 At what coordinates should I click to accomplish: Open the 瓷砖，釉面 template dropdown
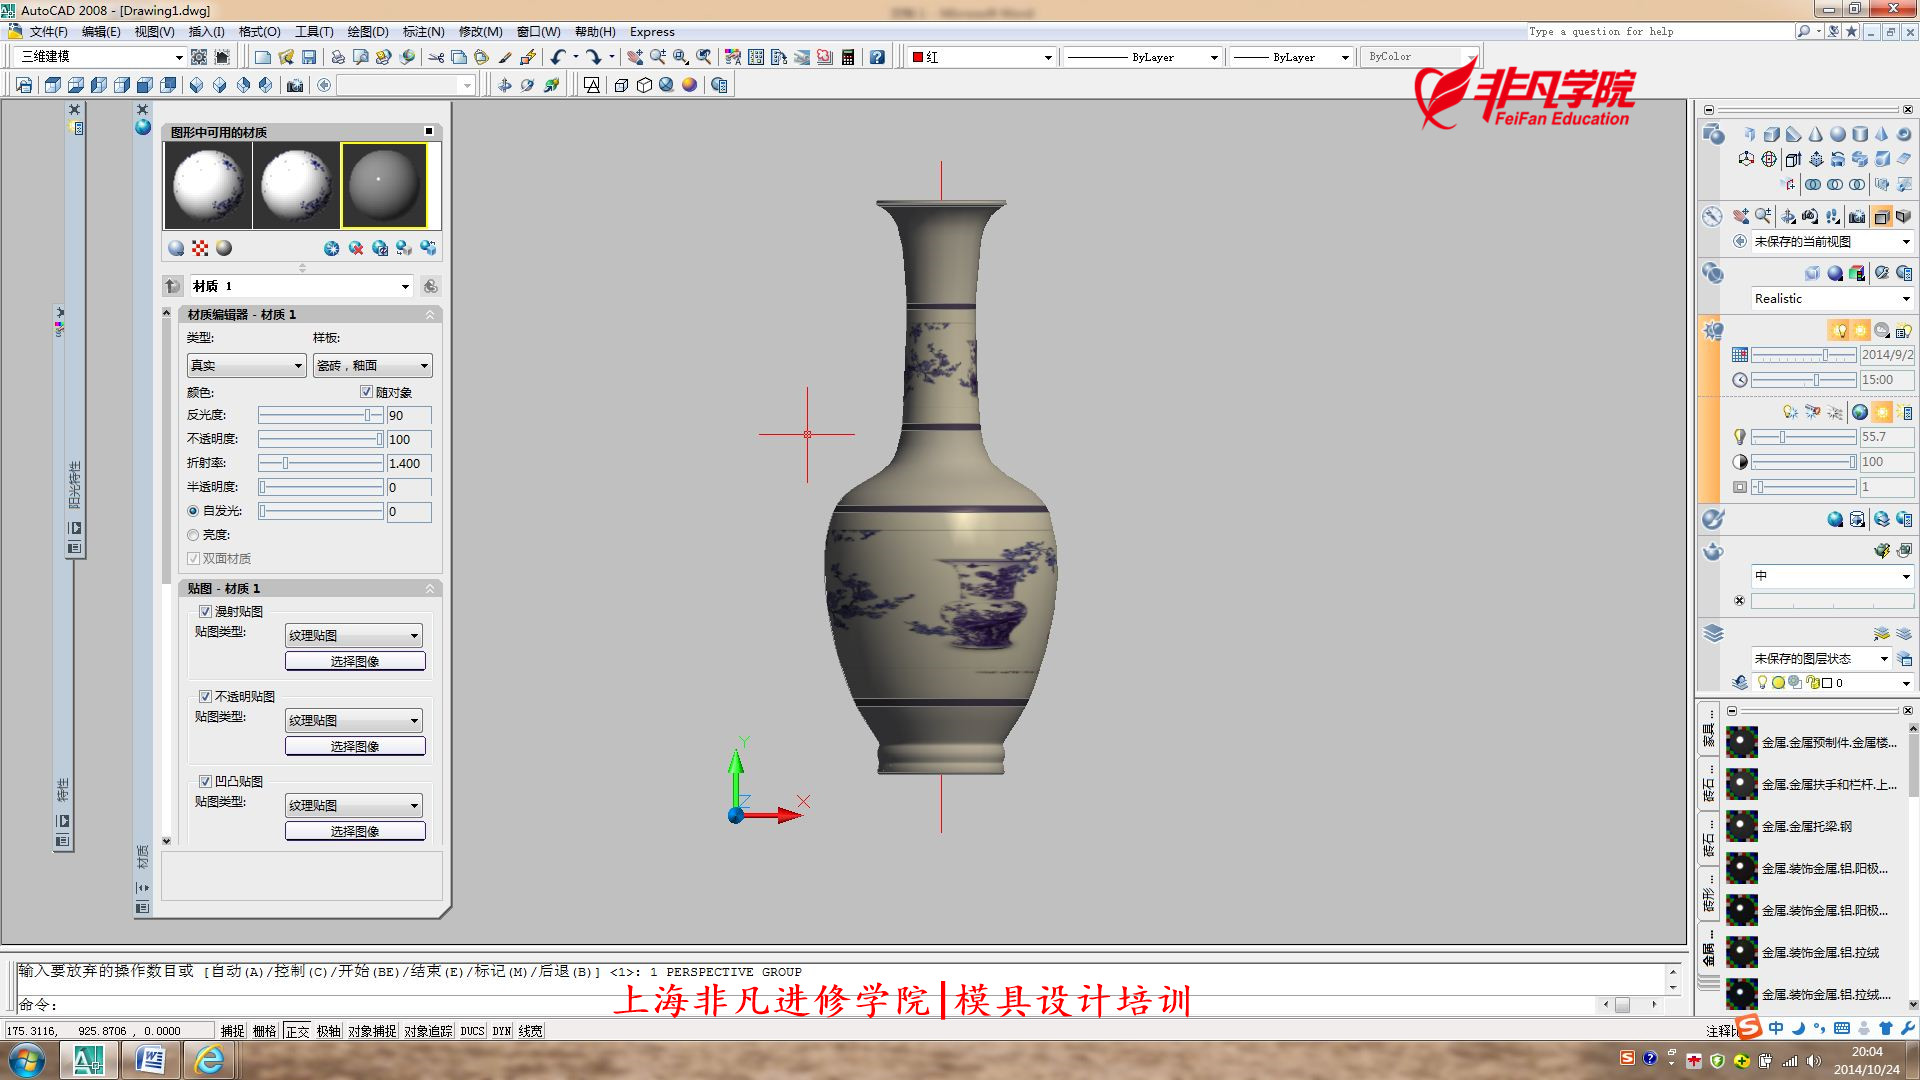372,365
